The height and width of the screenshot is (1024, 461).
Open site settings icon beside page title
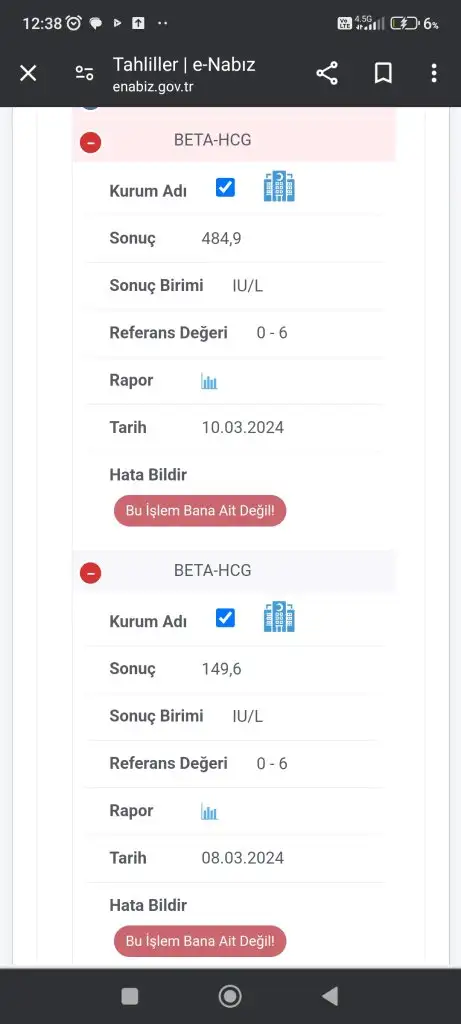click(84, 73)
